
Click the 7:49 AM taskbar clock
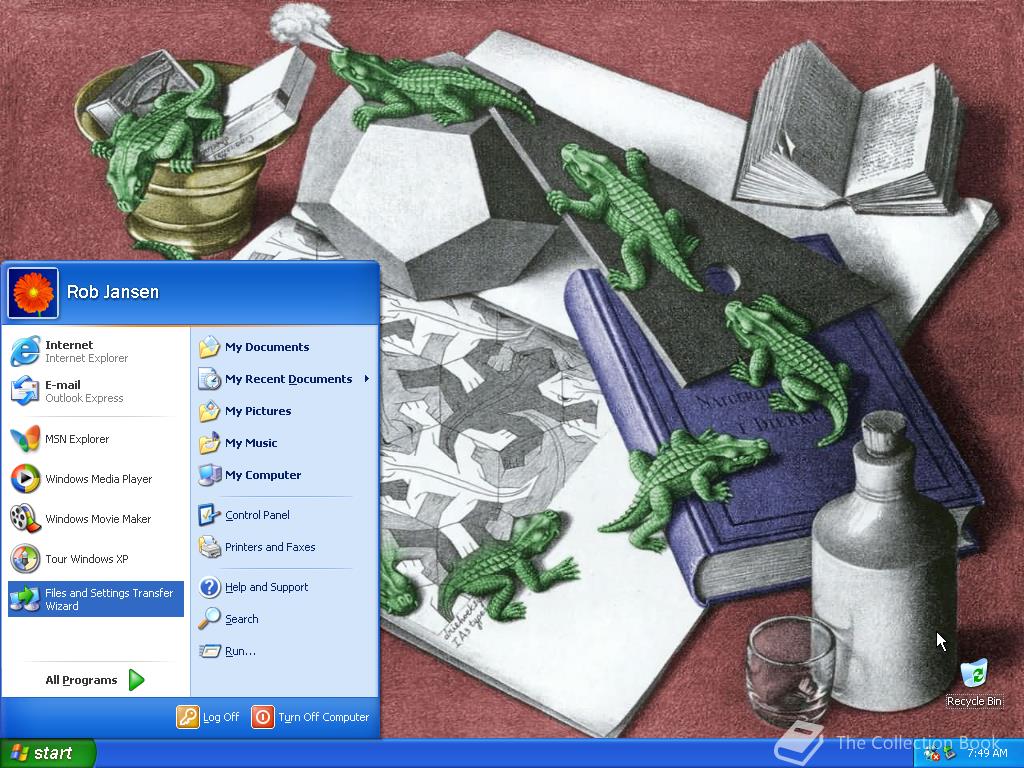(x=987, y=754)
